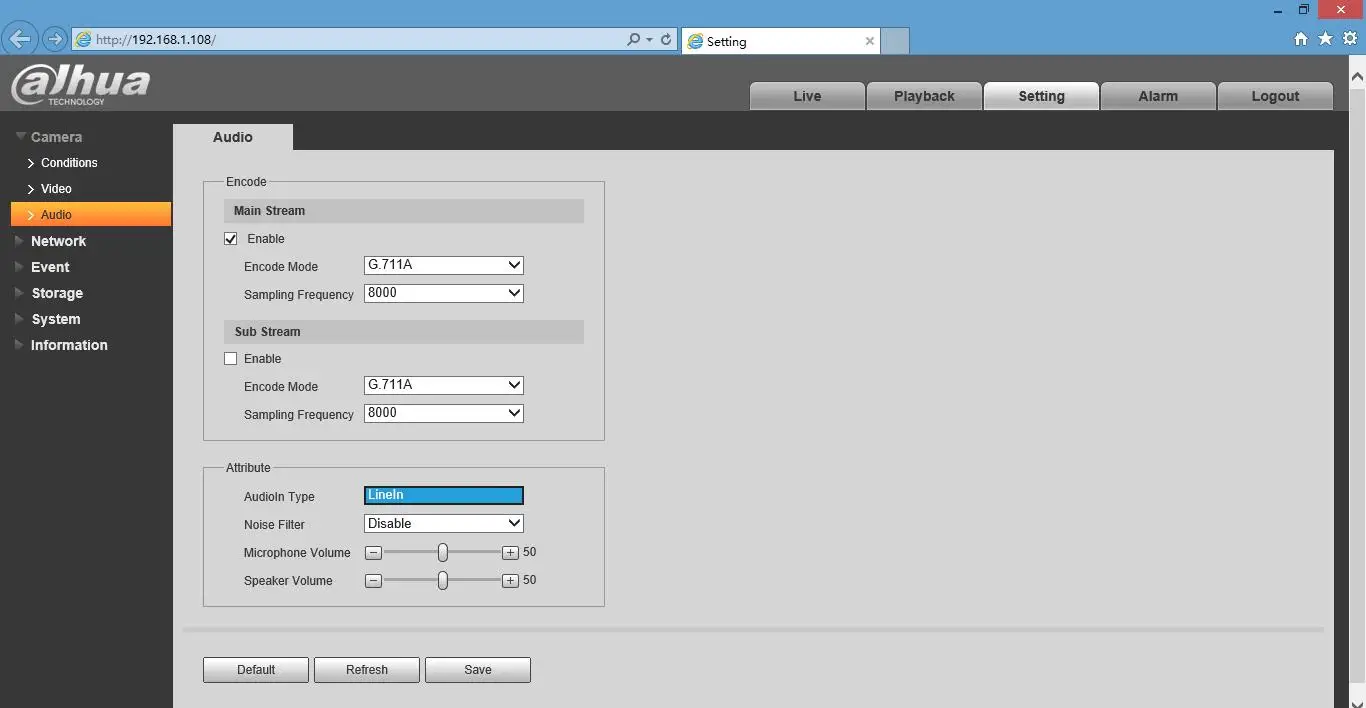The height and width of the screenshot is (708, 1366).
Task: Switch to the Setting tab
Action: coord(1041,96)
